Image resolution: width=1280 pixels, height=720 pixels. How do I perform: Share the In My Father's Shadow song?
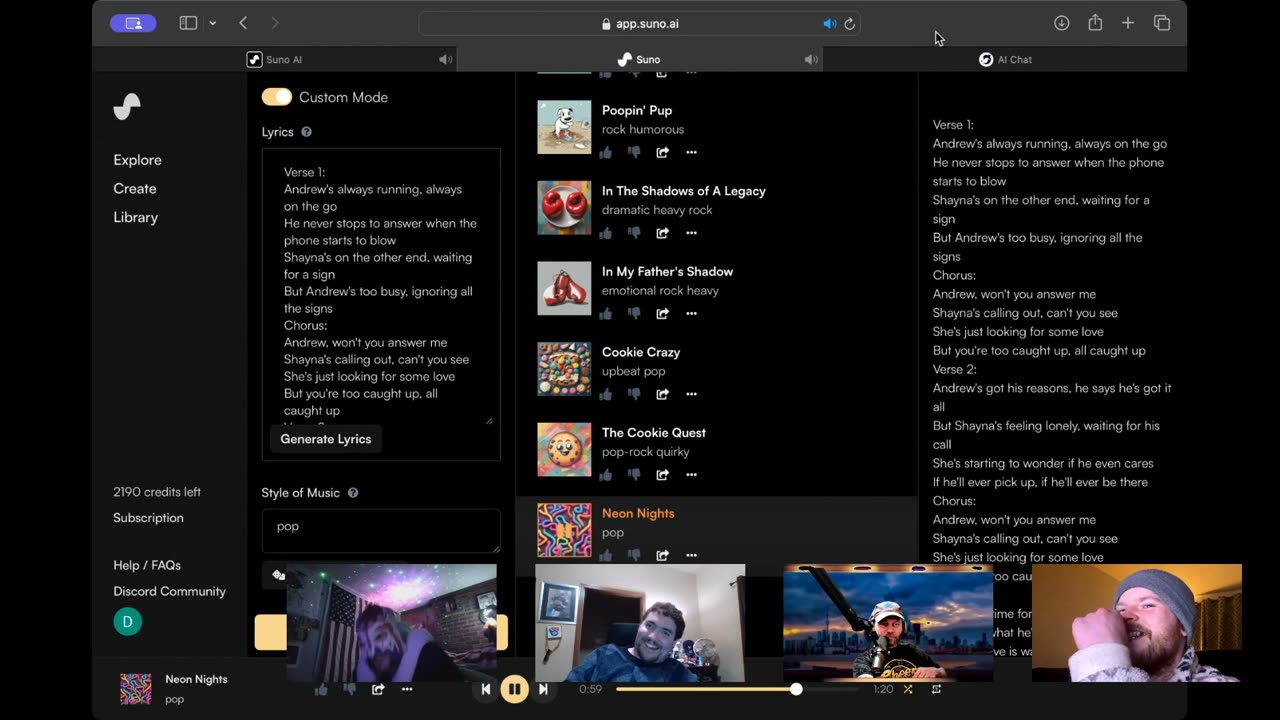point(662,313)
